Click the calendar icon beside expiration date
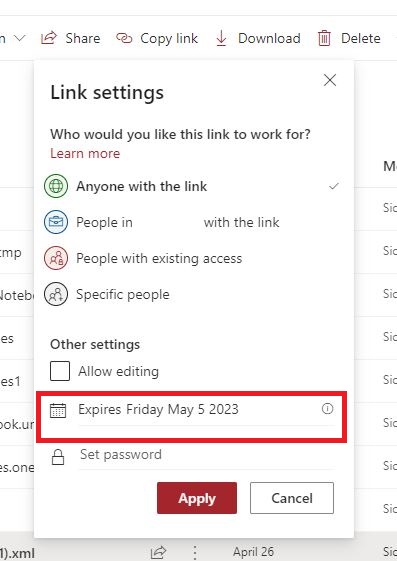This screenshot has width=397, height=561. coord(58,410)
